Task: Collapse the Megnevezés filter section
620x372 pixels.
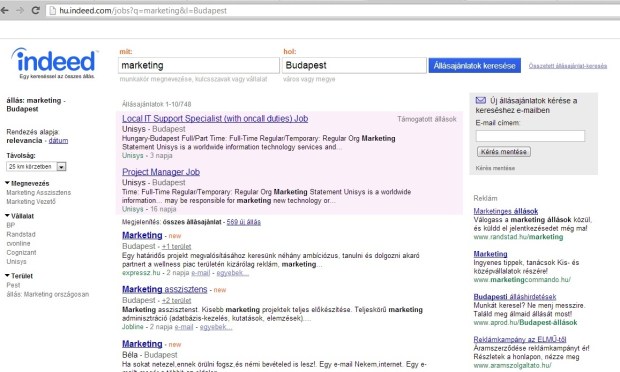Action: 27,183
